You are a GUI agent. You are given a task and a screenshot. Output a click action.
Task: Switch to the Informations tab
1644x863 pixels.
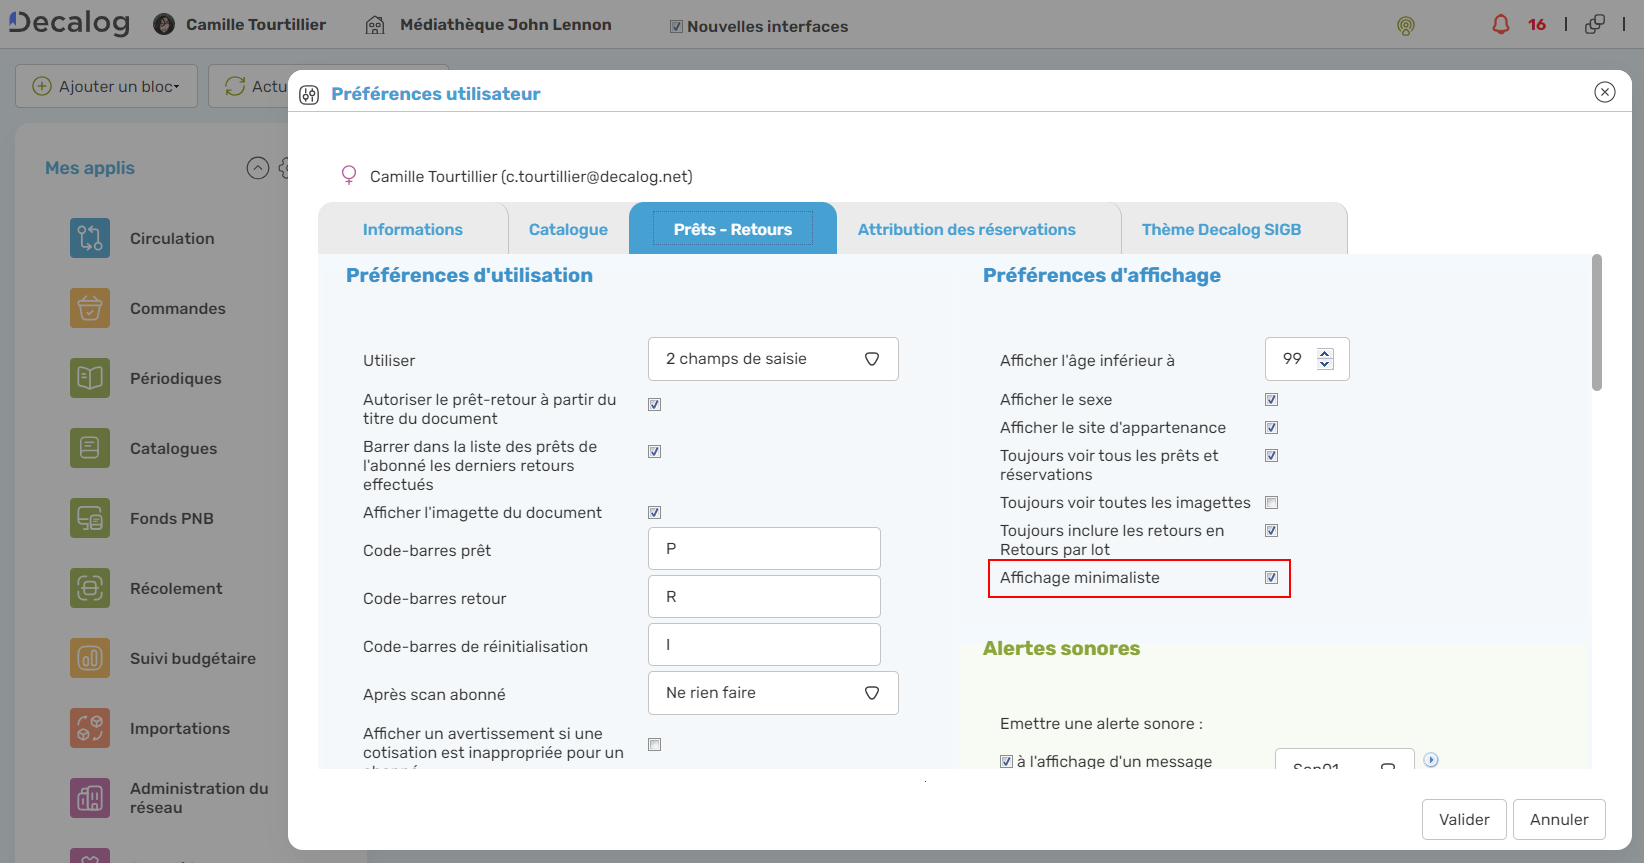413,229
